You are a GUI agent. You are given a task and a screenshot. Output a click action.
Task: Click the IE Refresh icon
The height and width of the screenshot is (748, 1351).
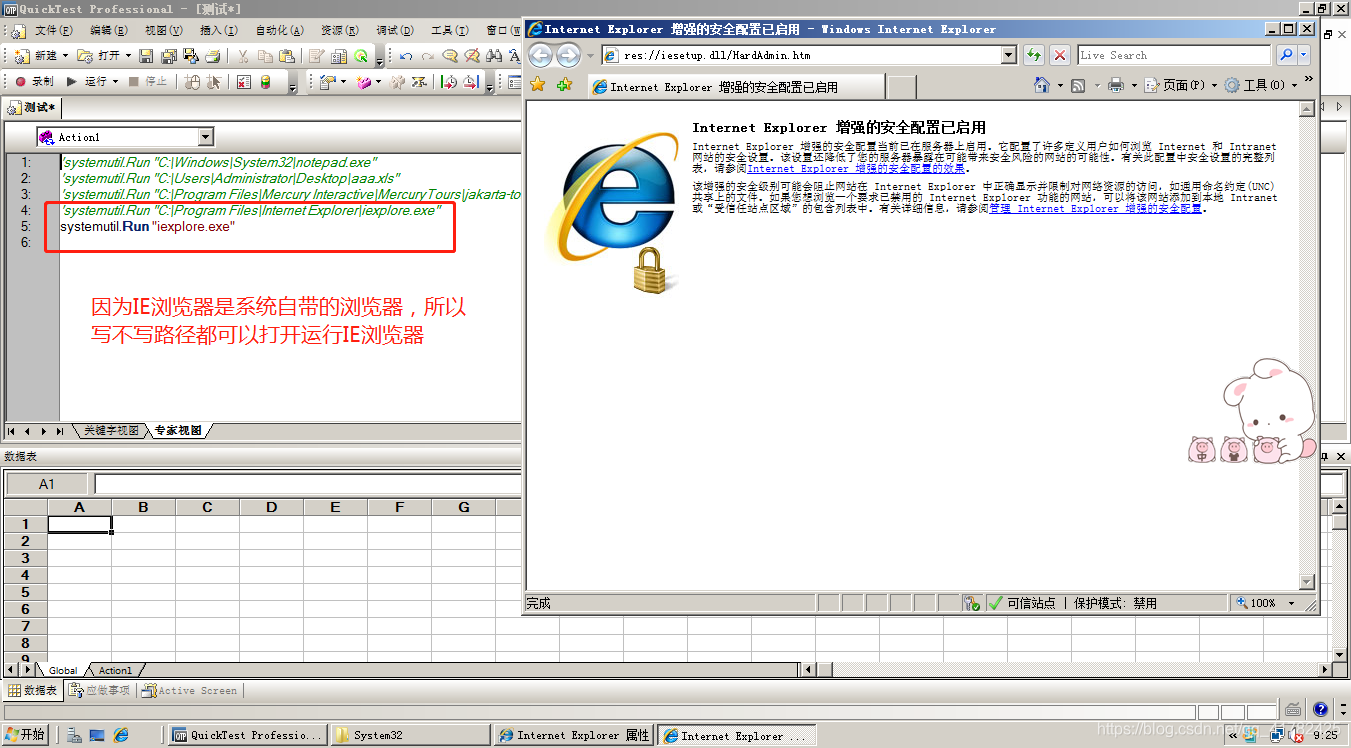pos(1034,56)
